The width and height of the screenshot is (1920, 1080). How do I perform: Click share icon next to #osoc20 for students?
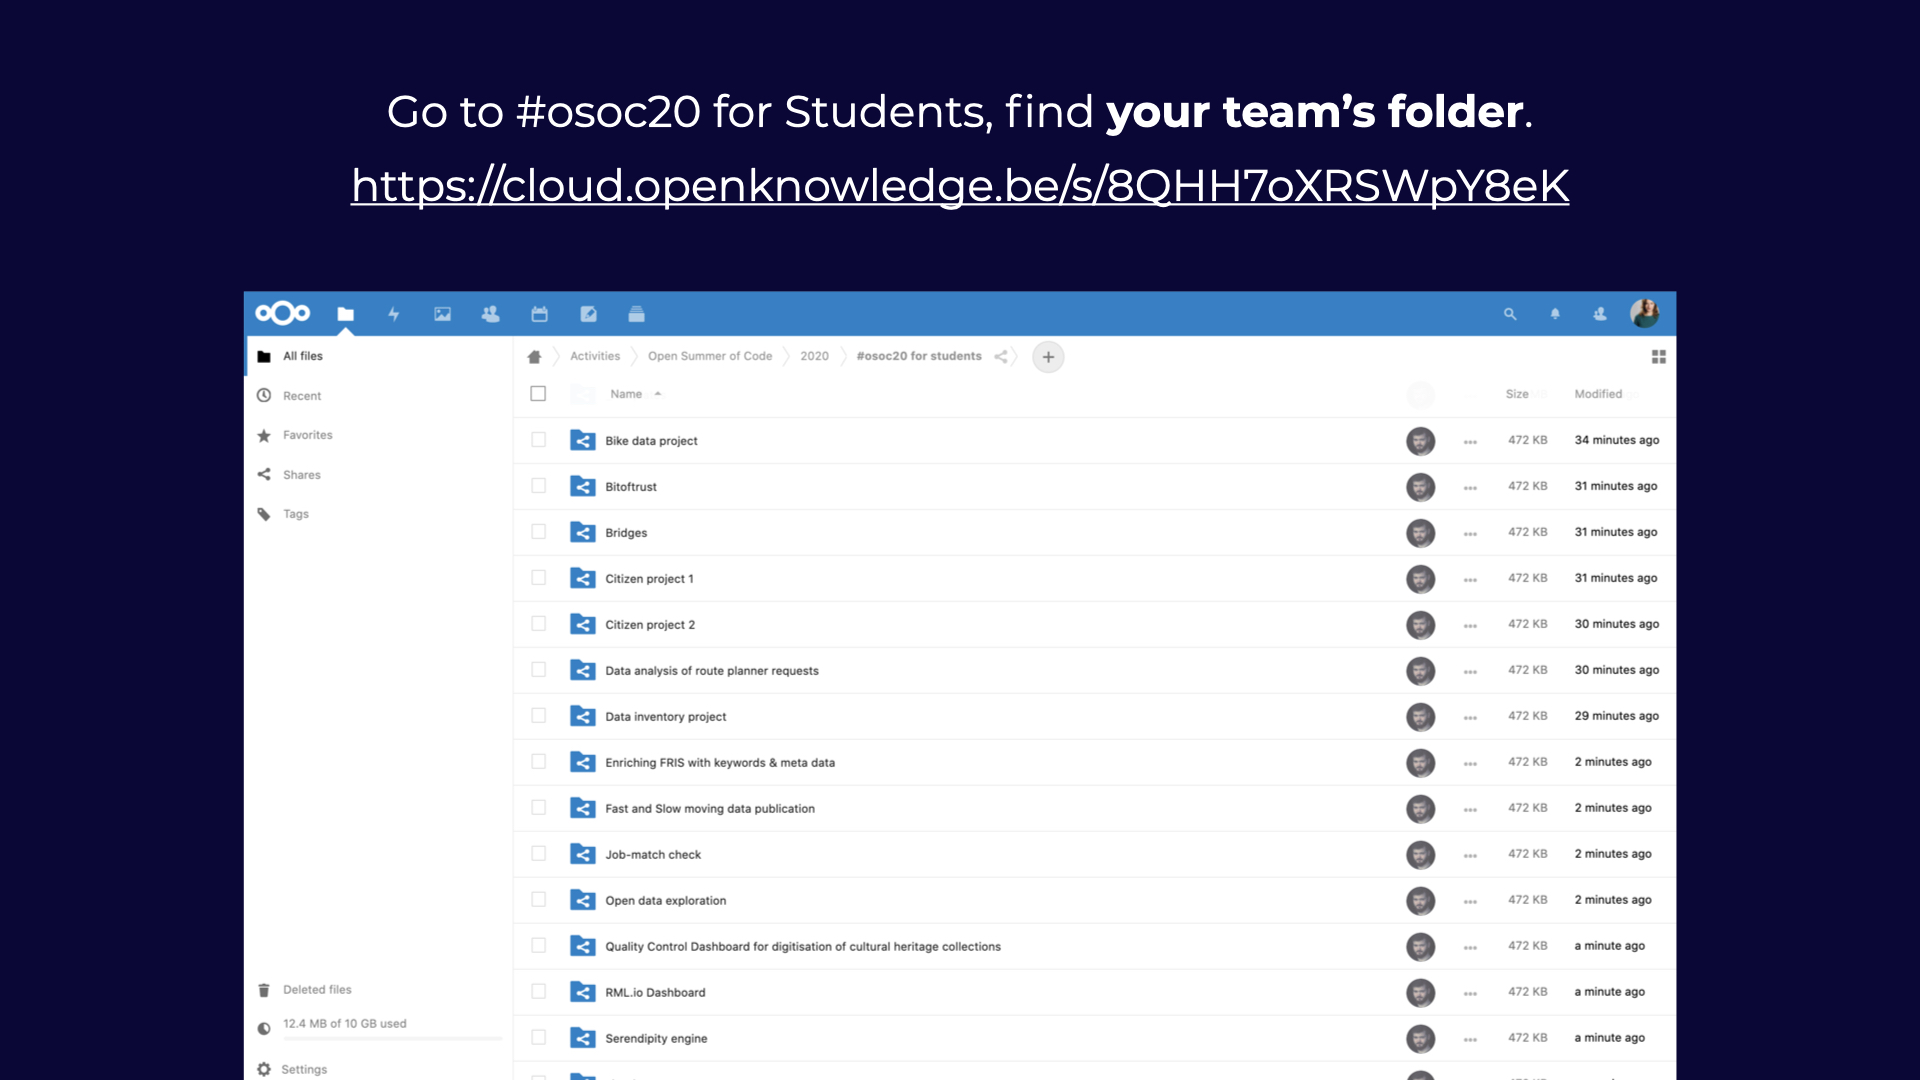1001,357
